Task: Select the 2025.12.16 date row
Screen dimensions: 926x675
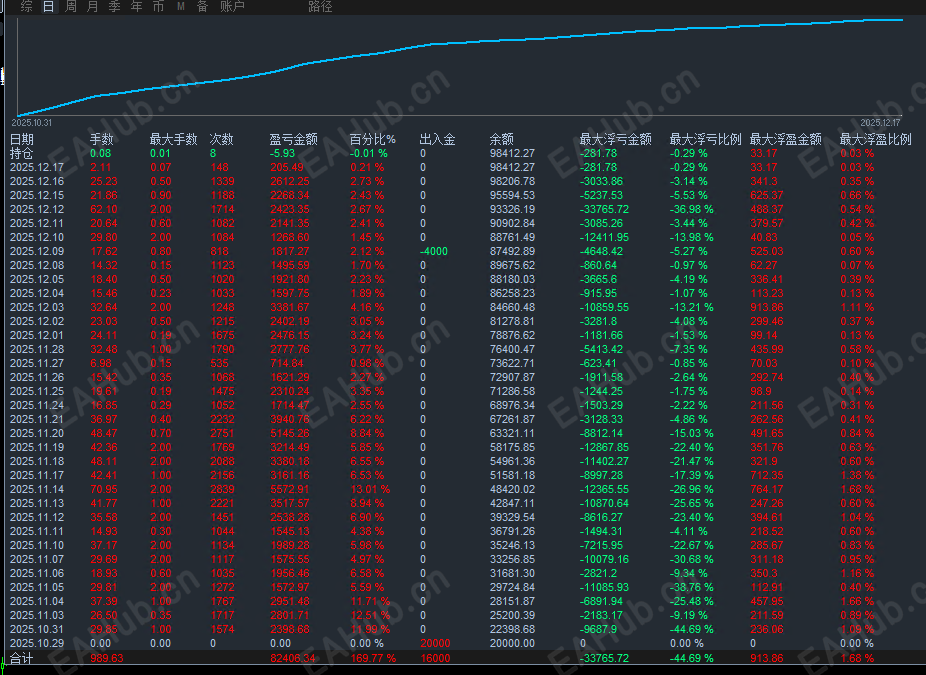Action: point(37,181)
